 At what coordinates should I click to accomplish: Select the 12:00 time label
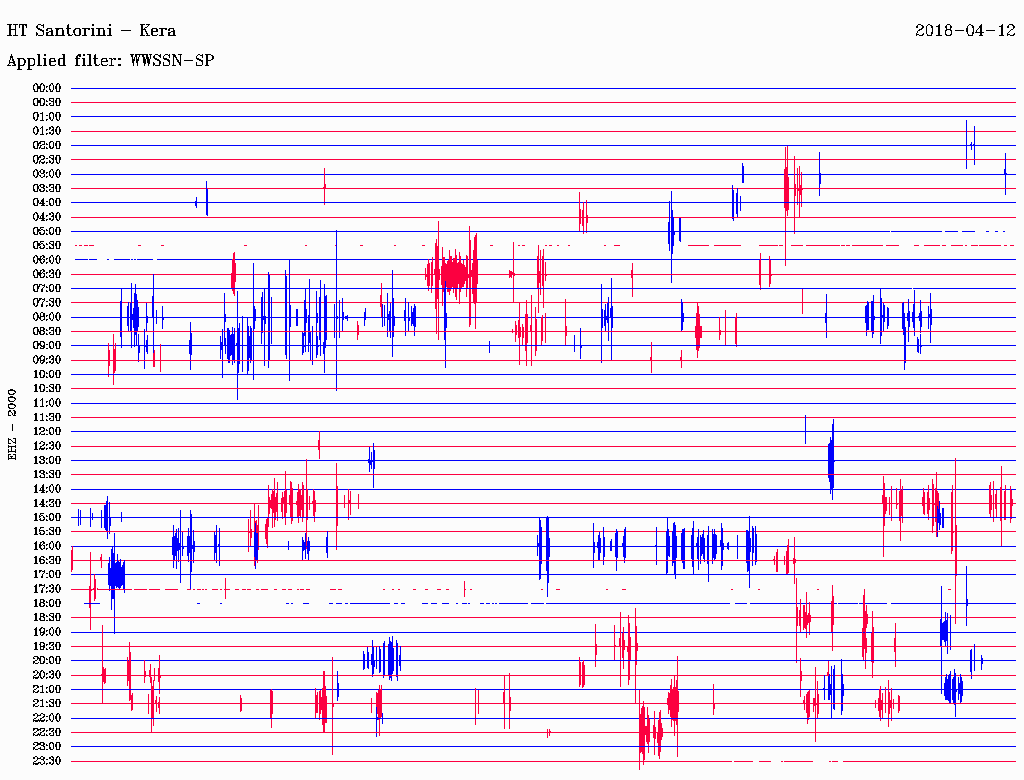[x=47, y=431]
